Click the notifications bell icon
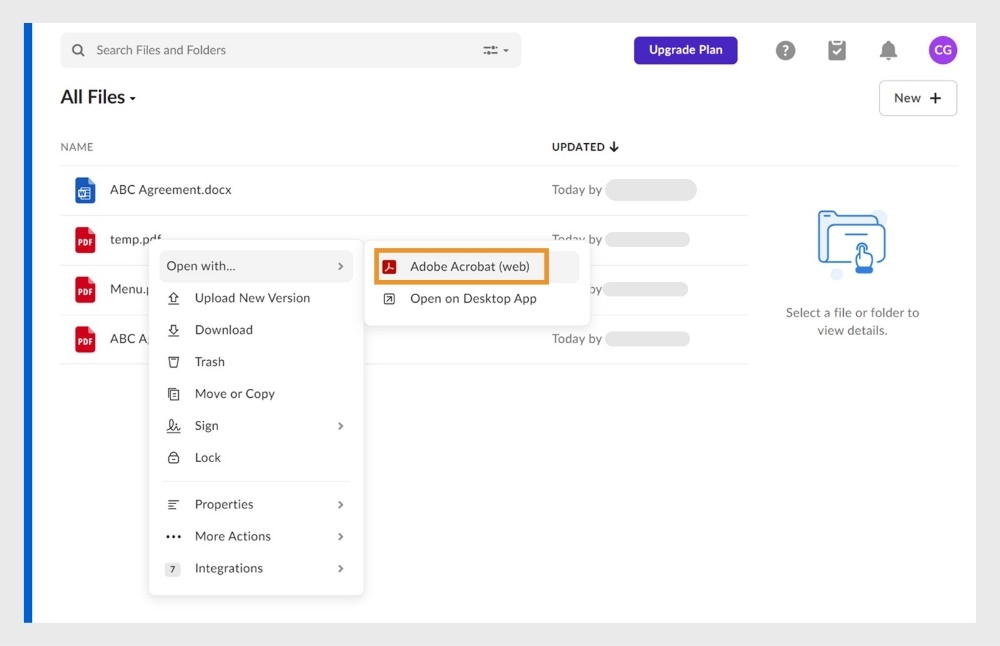Viewport: 1000px width, 646px height. coord(888,50)
